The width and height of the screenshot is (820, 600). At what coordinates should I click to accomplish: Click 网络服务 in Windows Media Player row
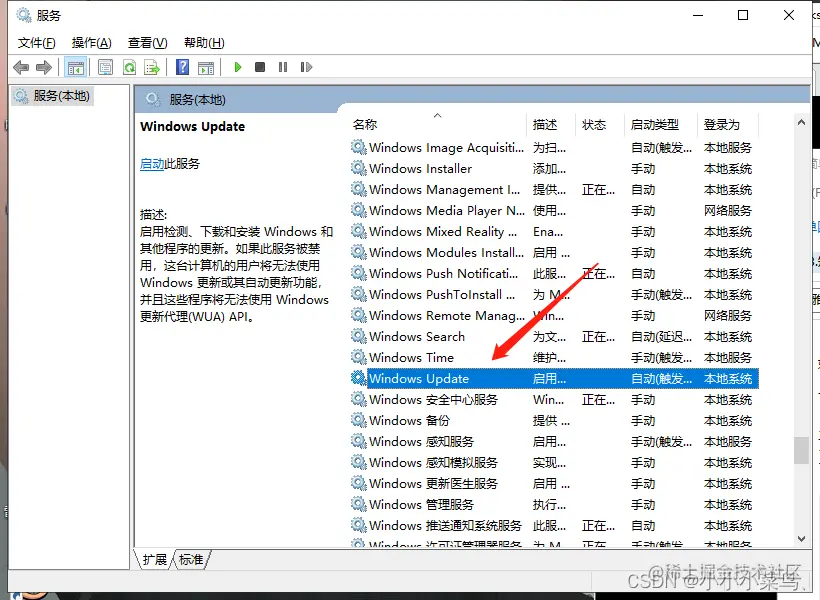tap(727, 210)
